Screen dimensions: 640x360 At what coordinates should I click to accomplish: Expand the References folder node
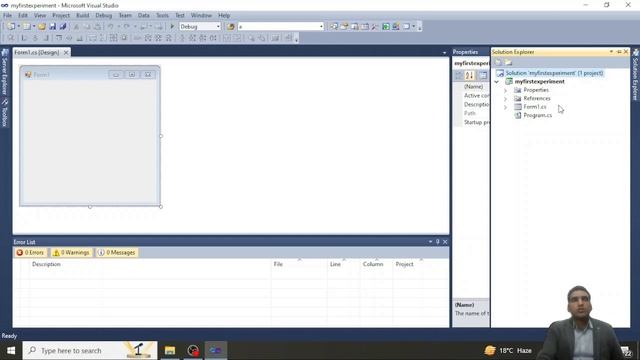point(505,99)
